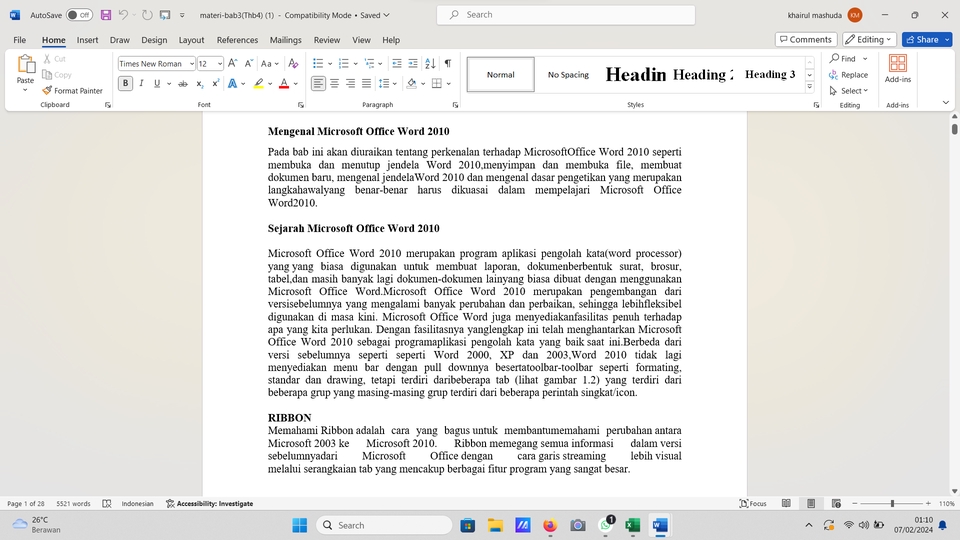Toggle strikethrough formatting
The image size is (960, 540).
click(182, 83)
